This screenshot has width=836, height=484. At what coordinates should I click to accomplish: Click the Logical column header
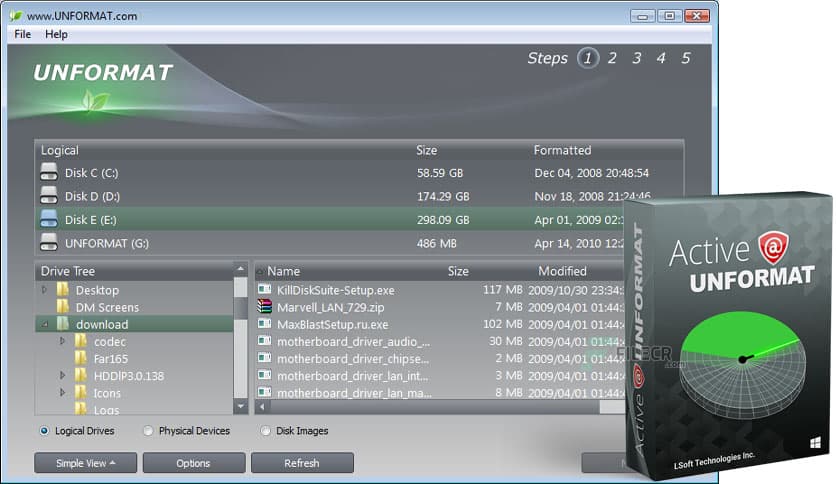pos(60,150)
